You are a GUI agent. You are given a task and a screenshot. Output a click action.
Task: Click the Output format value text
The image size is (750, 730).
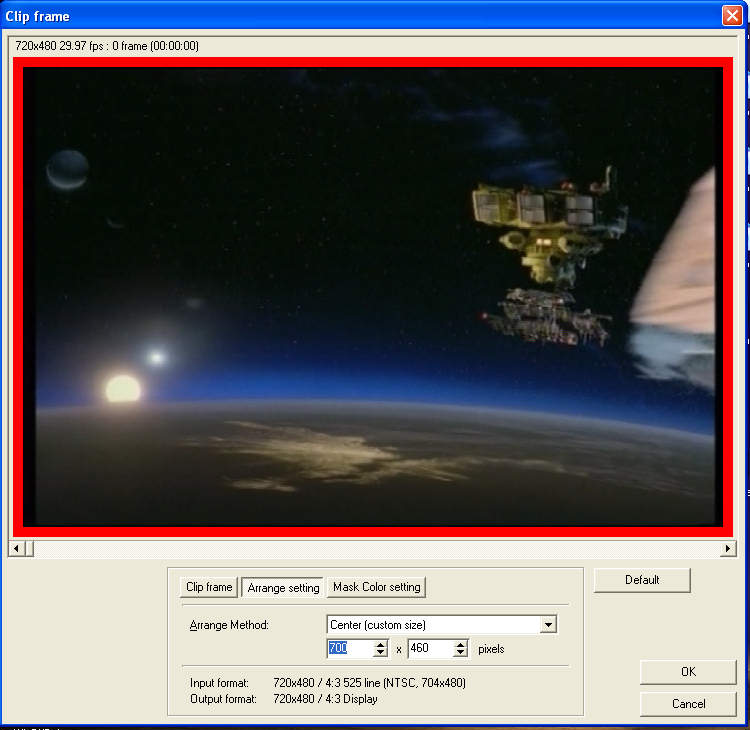click(x=325, y=699)
